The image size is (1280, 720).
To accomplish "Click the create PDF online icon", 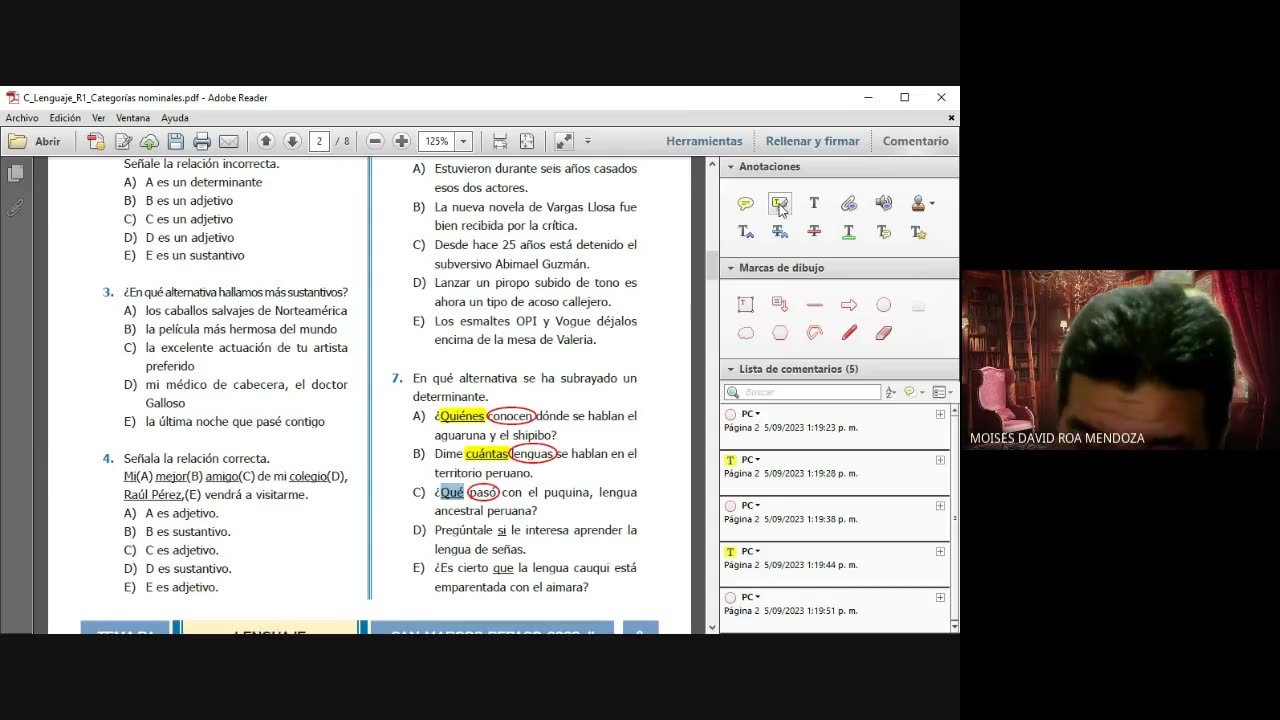I will pos(96,141).
